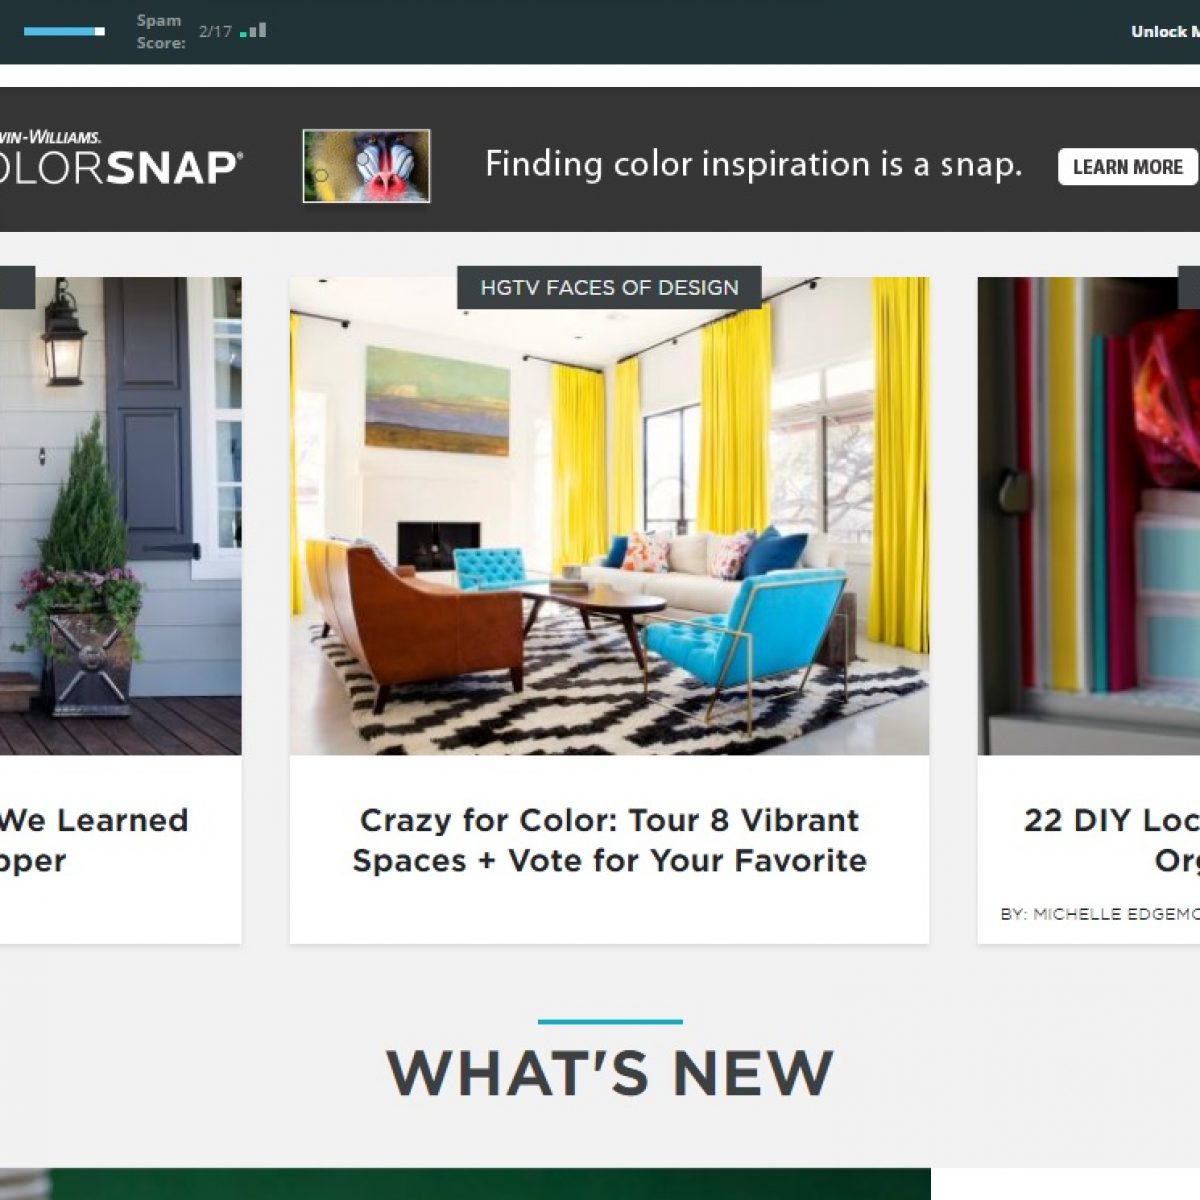Open the front porch lantern photo card
The width and height of the screenshot is (1200, 1200).
pos(120,516)
